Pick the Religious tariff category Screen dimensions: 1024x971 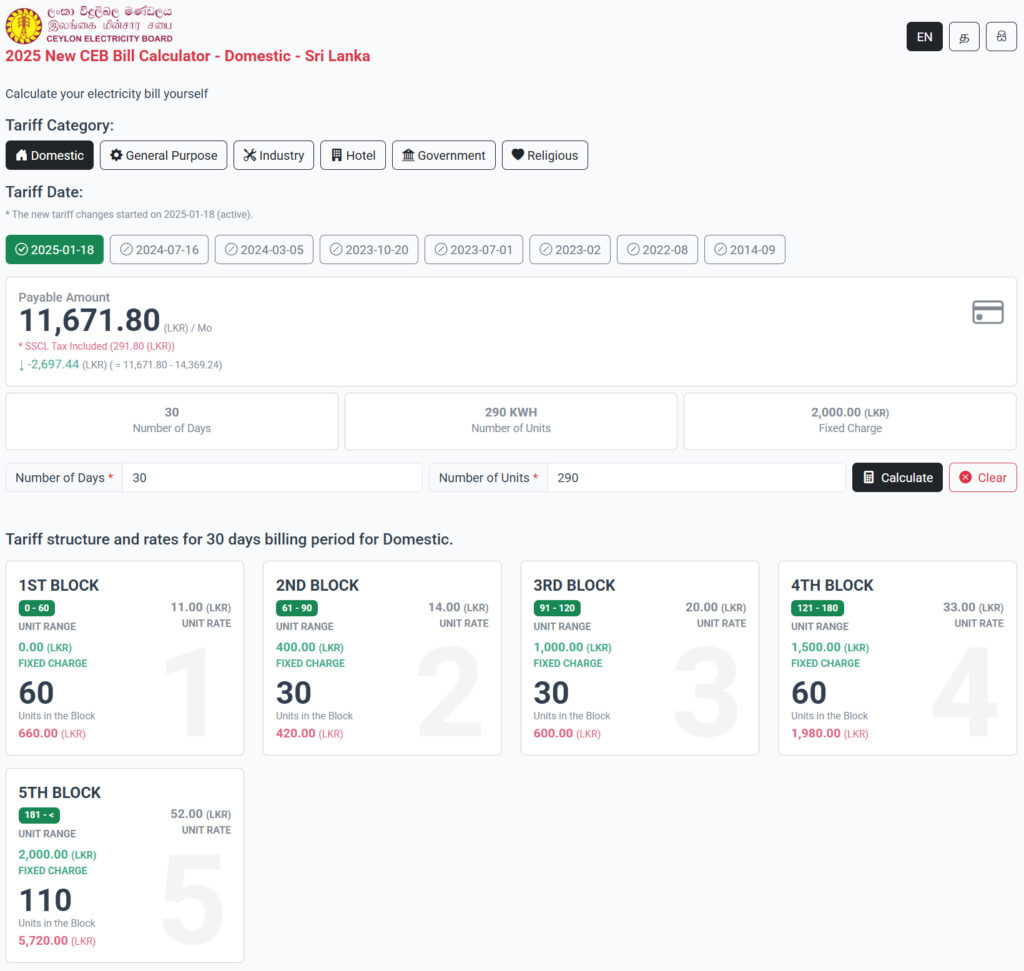[545, 155]
